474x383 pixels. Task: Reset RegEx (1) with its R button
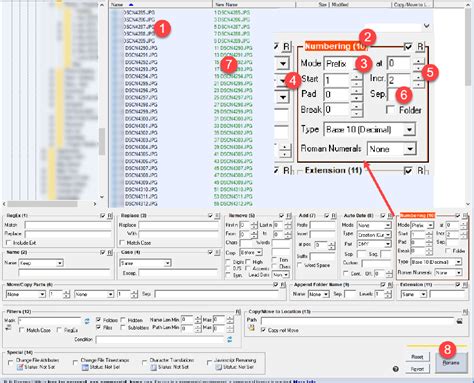tap(110, 216)
